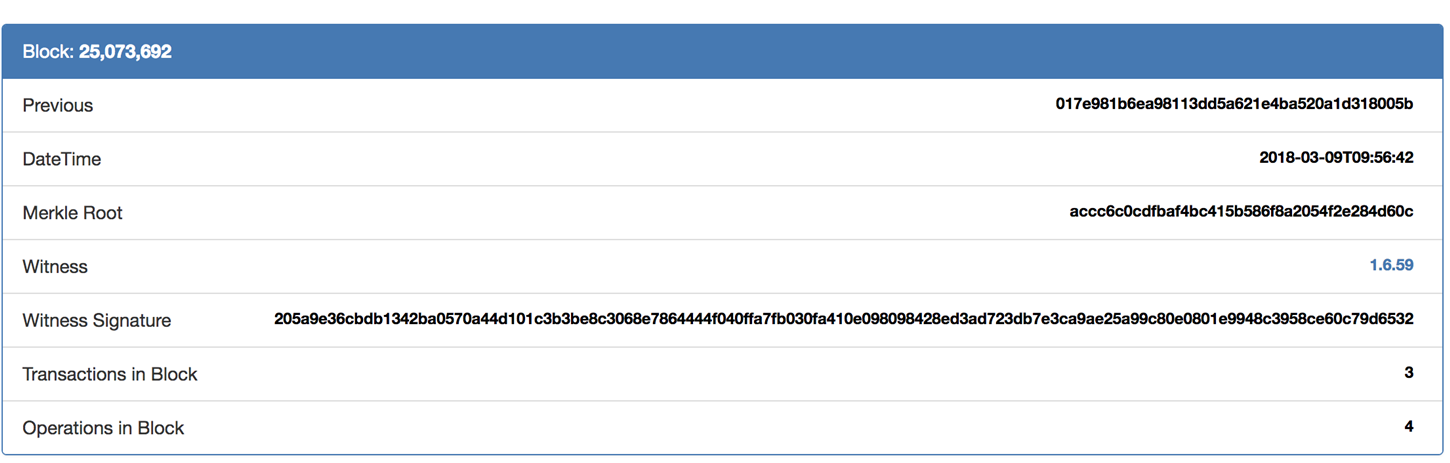Image resolution: width=1450 pixels, height=463 pixels.
Task: Click the Witness Signature label
Action: (x=97, y=321)
